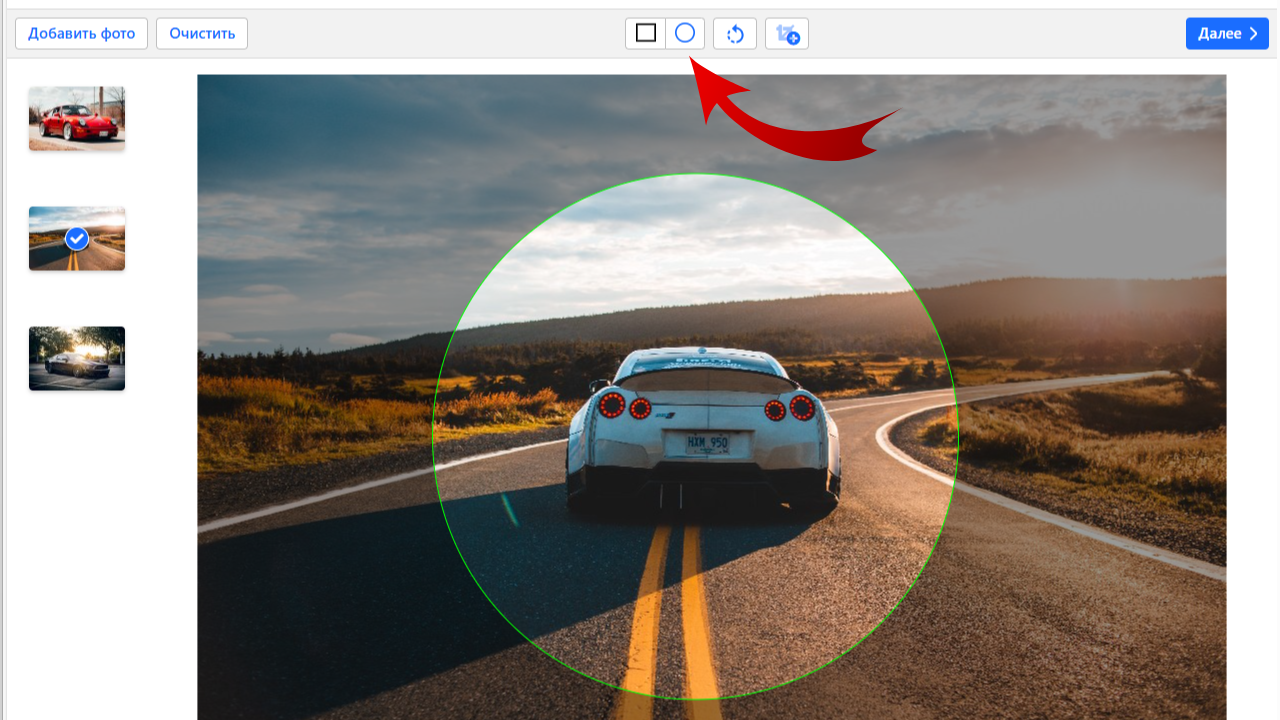Select the circle crop shape

click(685, 33)
